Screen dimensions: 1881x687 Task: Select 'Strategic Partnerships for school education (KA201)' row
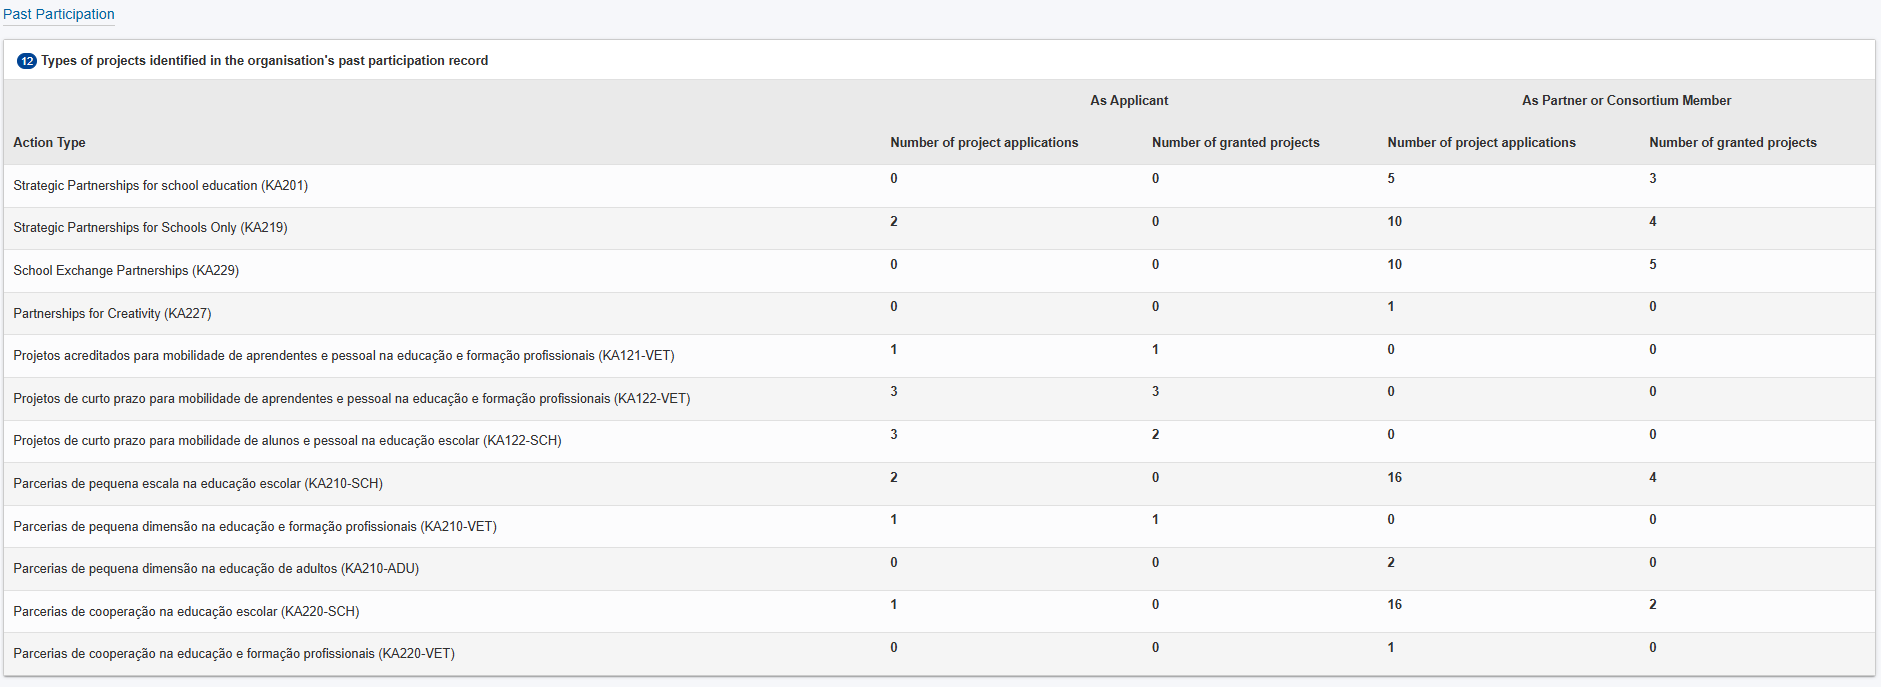pyautogui.click(x=939, y=186)
